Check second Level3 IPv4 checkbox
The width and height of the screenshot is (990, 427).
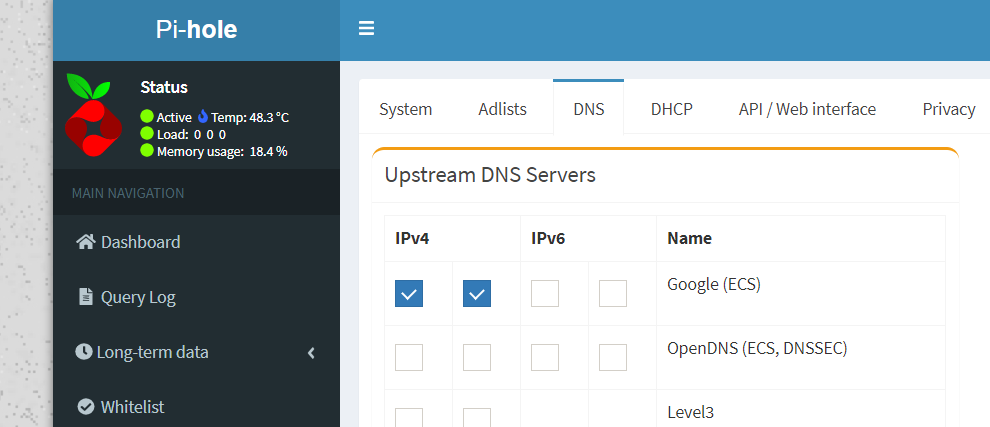(477, 418)
